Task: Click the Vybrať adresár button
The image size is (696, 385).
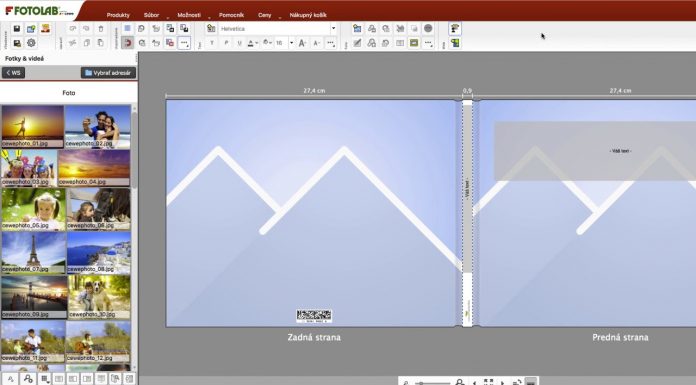Action: [x=108, y=73]
